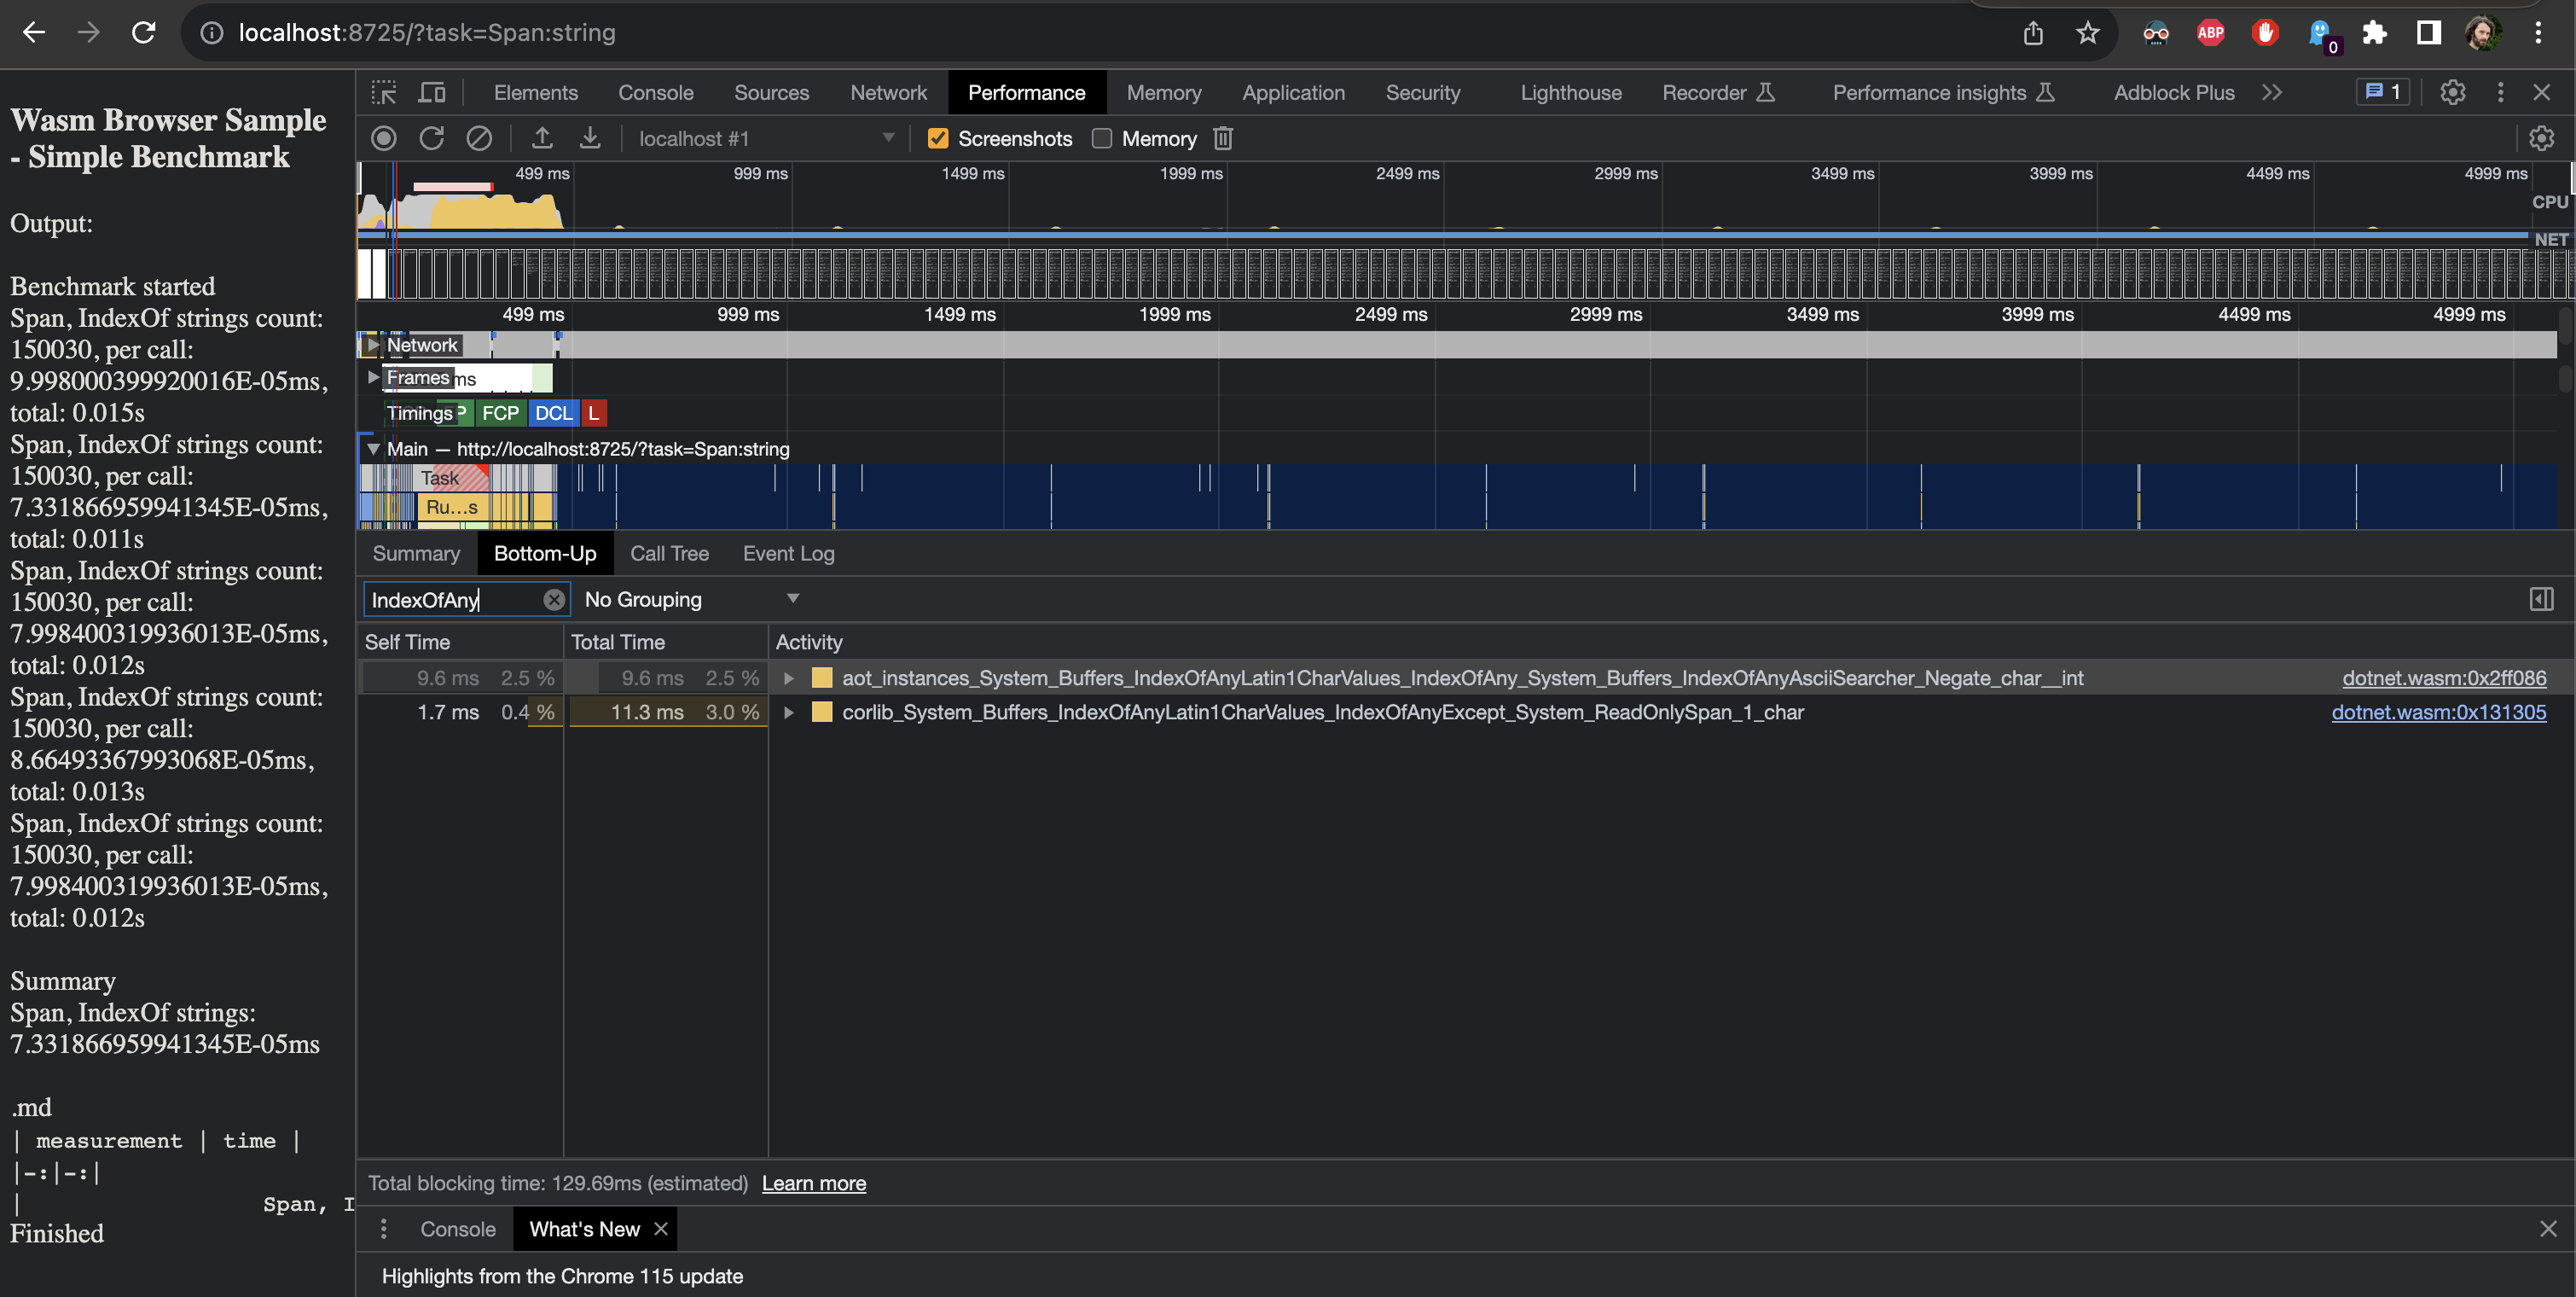Open the No Grouping dropdown

692,599
